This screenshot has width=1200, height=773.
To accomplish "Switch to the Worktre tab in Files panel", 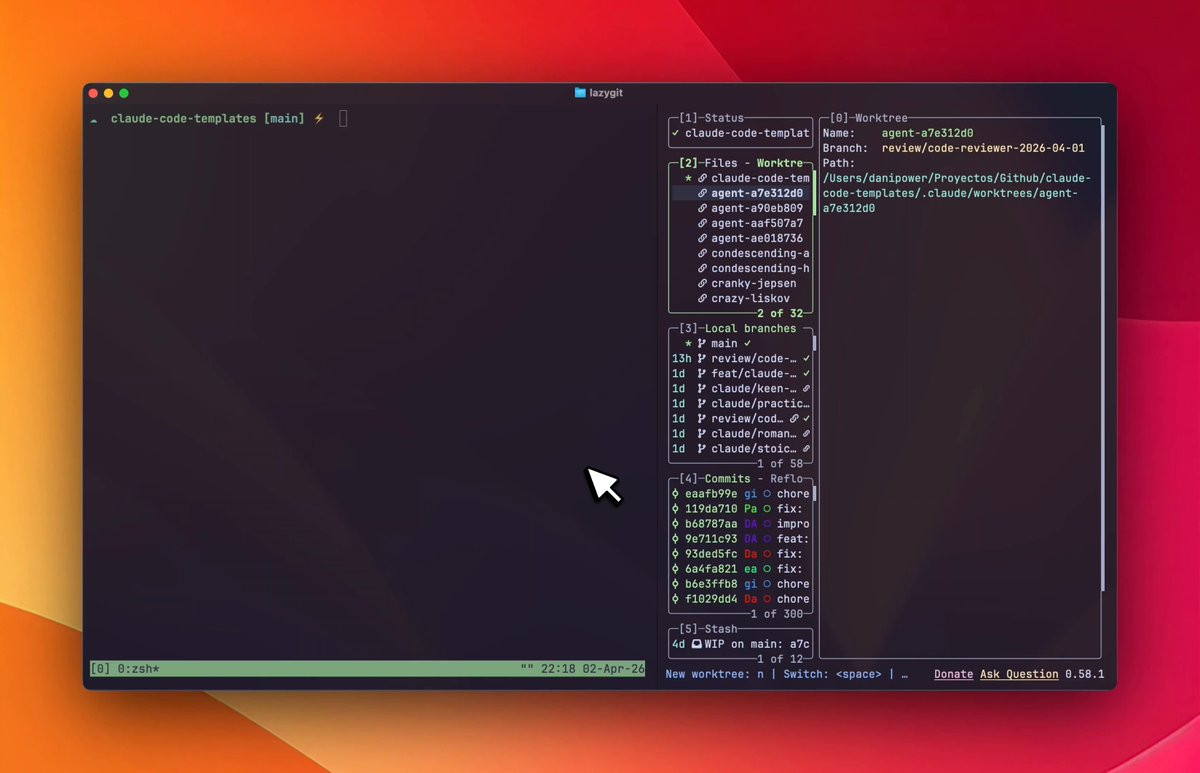I will point(779,163).
